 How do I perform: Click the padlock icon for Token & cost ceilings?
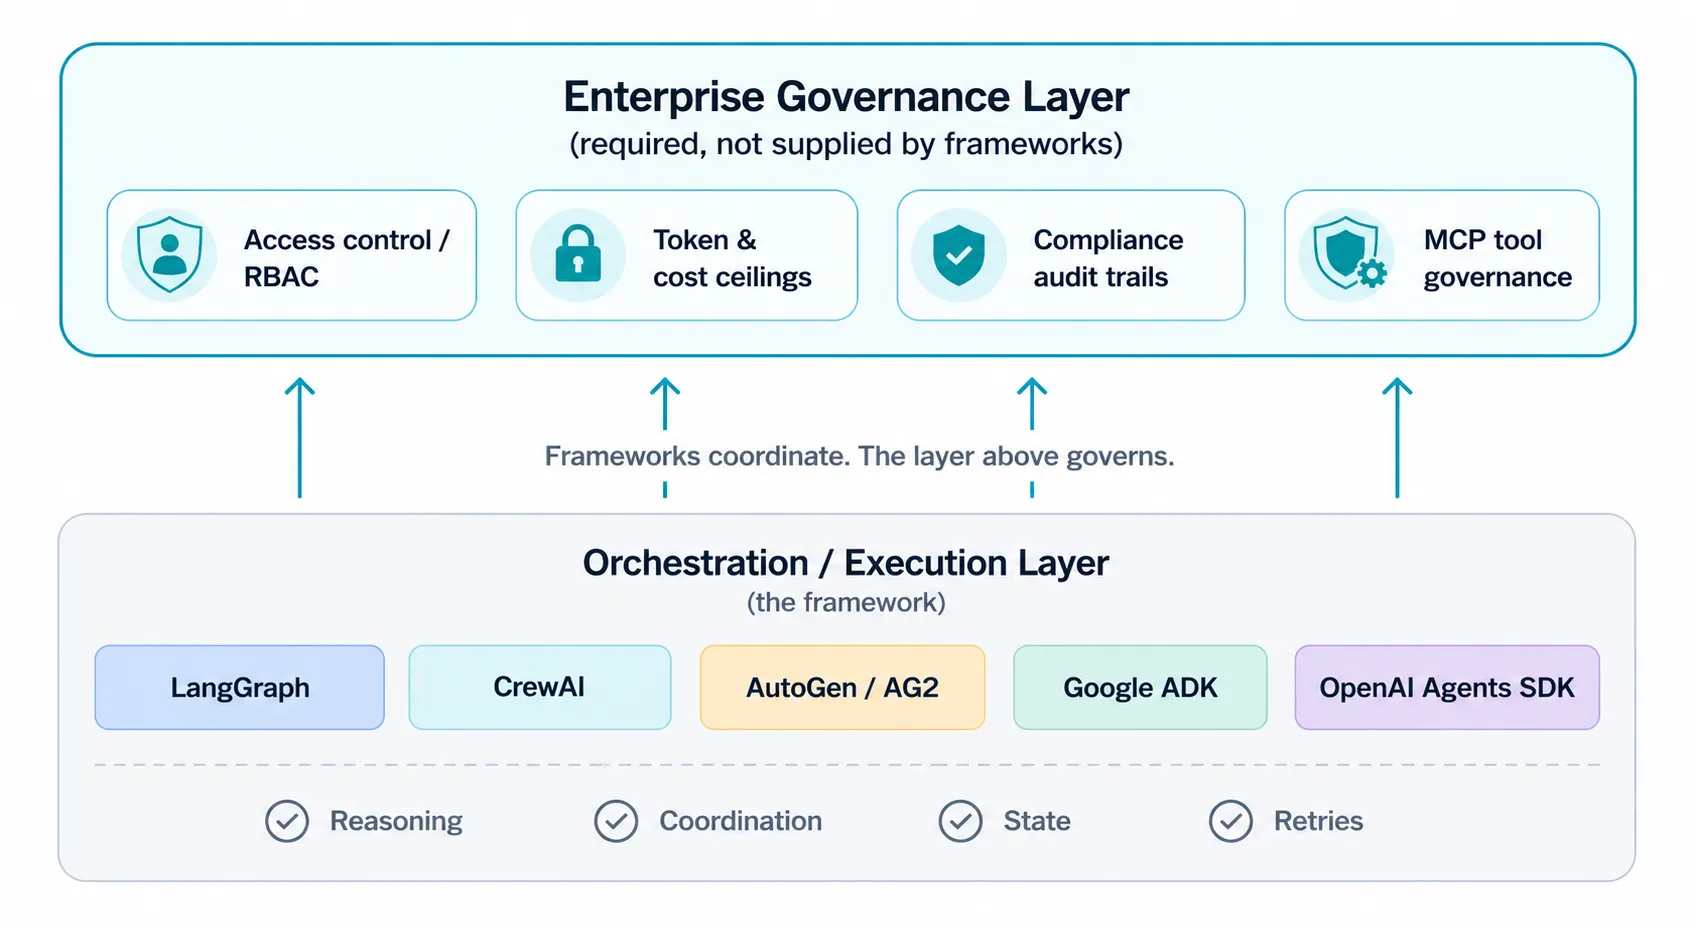point(578,255)
